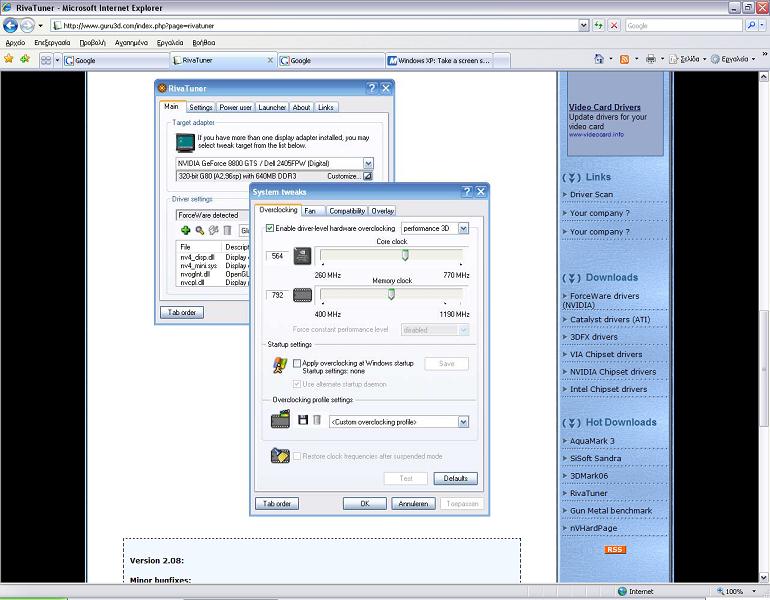
Task: Click the 564 core clock value field
Action: point(277,256)
